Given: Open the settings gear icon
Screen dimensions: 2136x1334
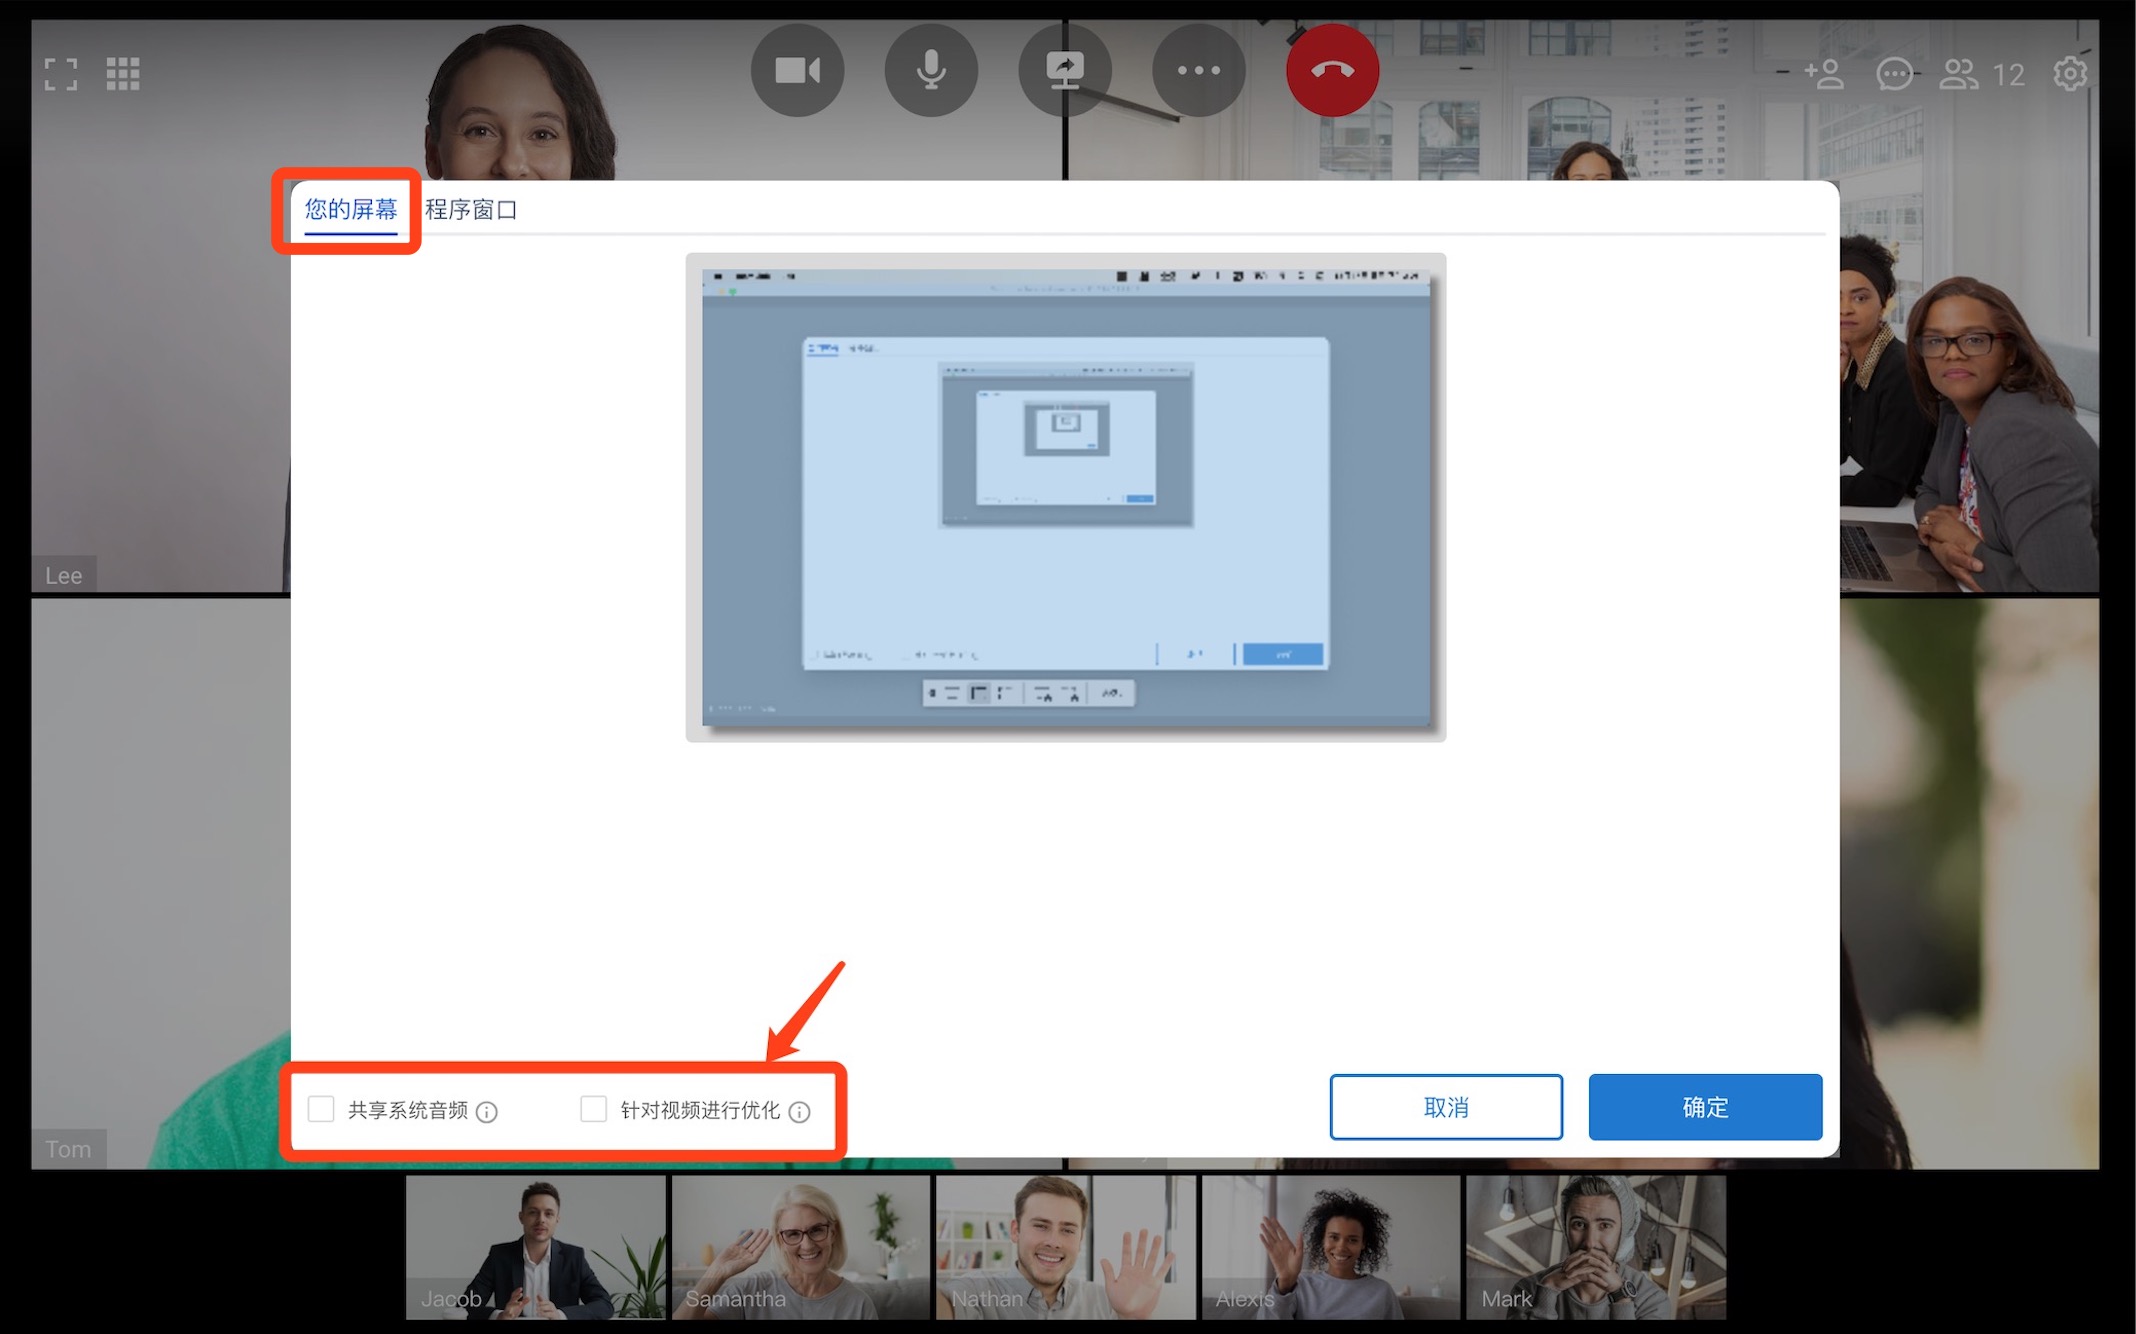Looking at the screenshot, I should click(x=2069, y=74).
